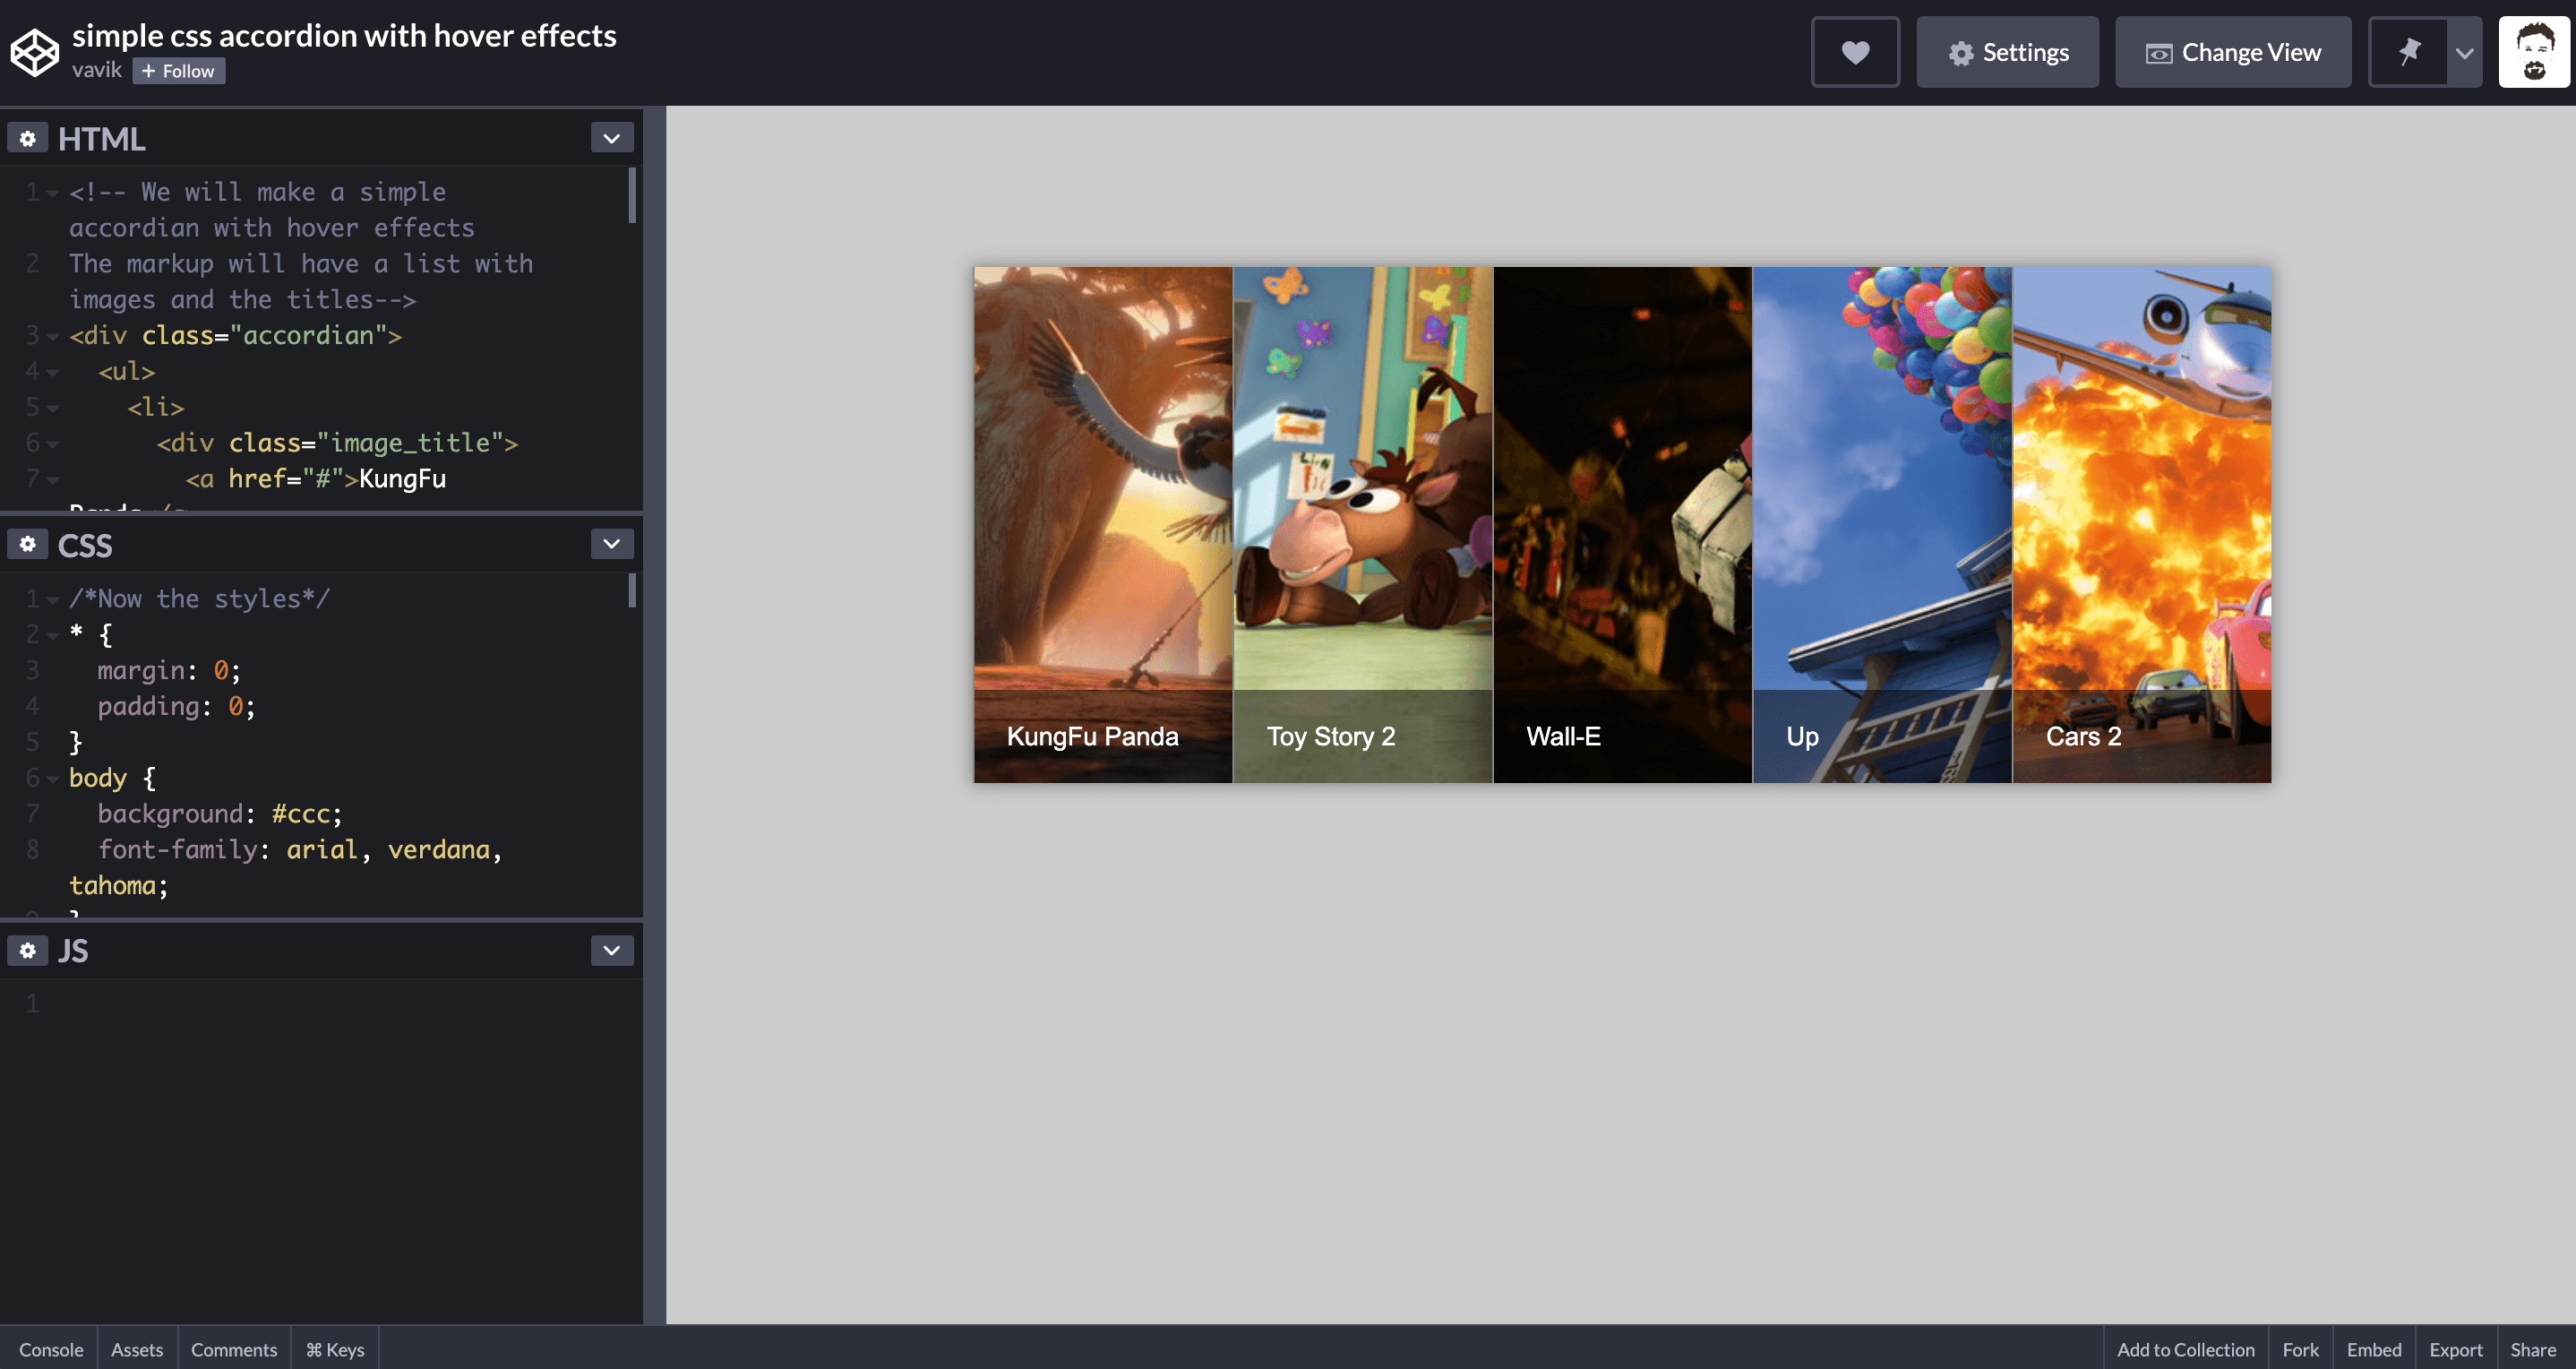Open the Up title link
2576x1369 pixels.
click(1802, 737)
